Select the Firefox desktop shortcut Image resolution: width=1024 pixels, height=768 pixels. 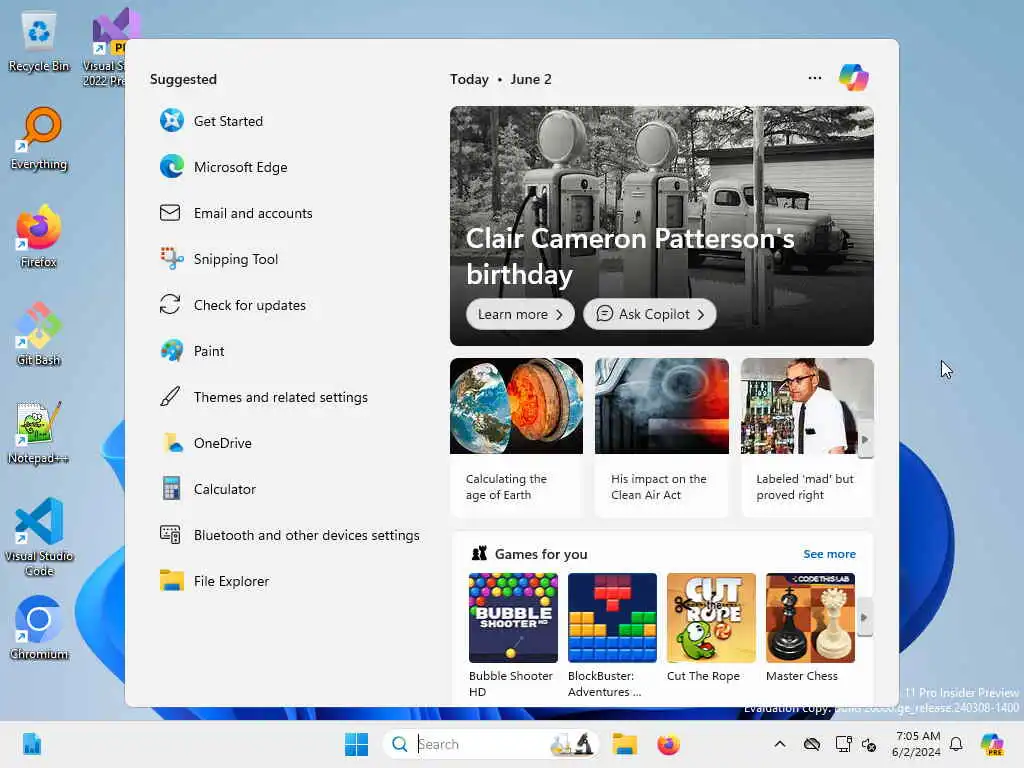pyautogui.click(x=39, y=237)
